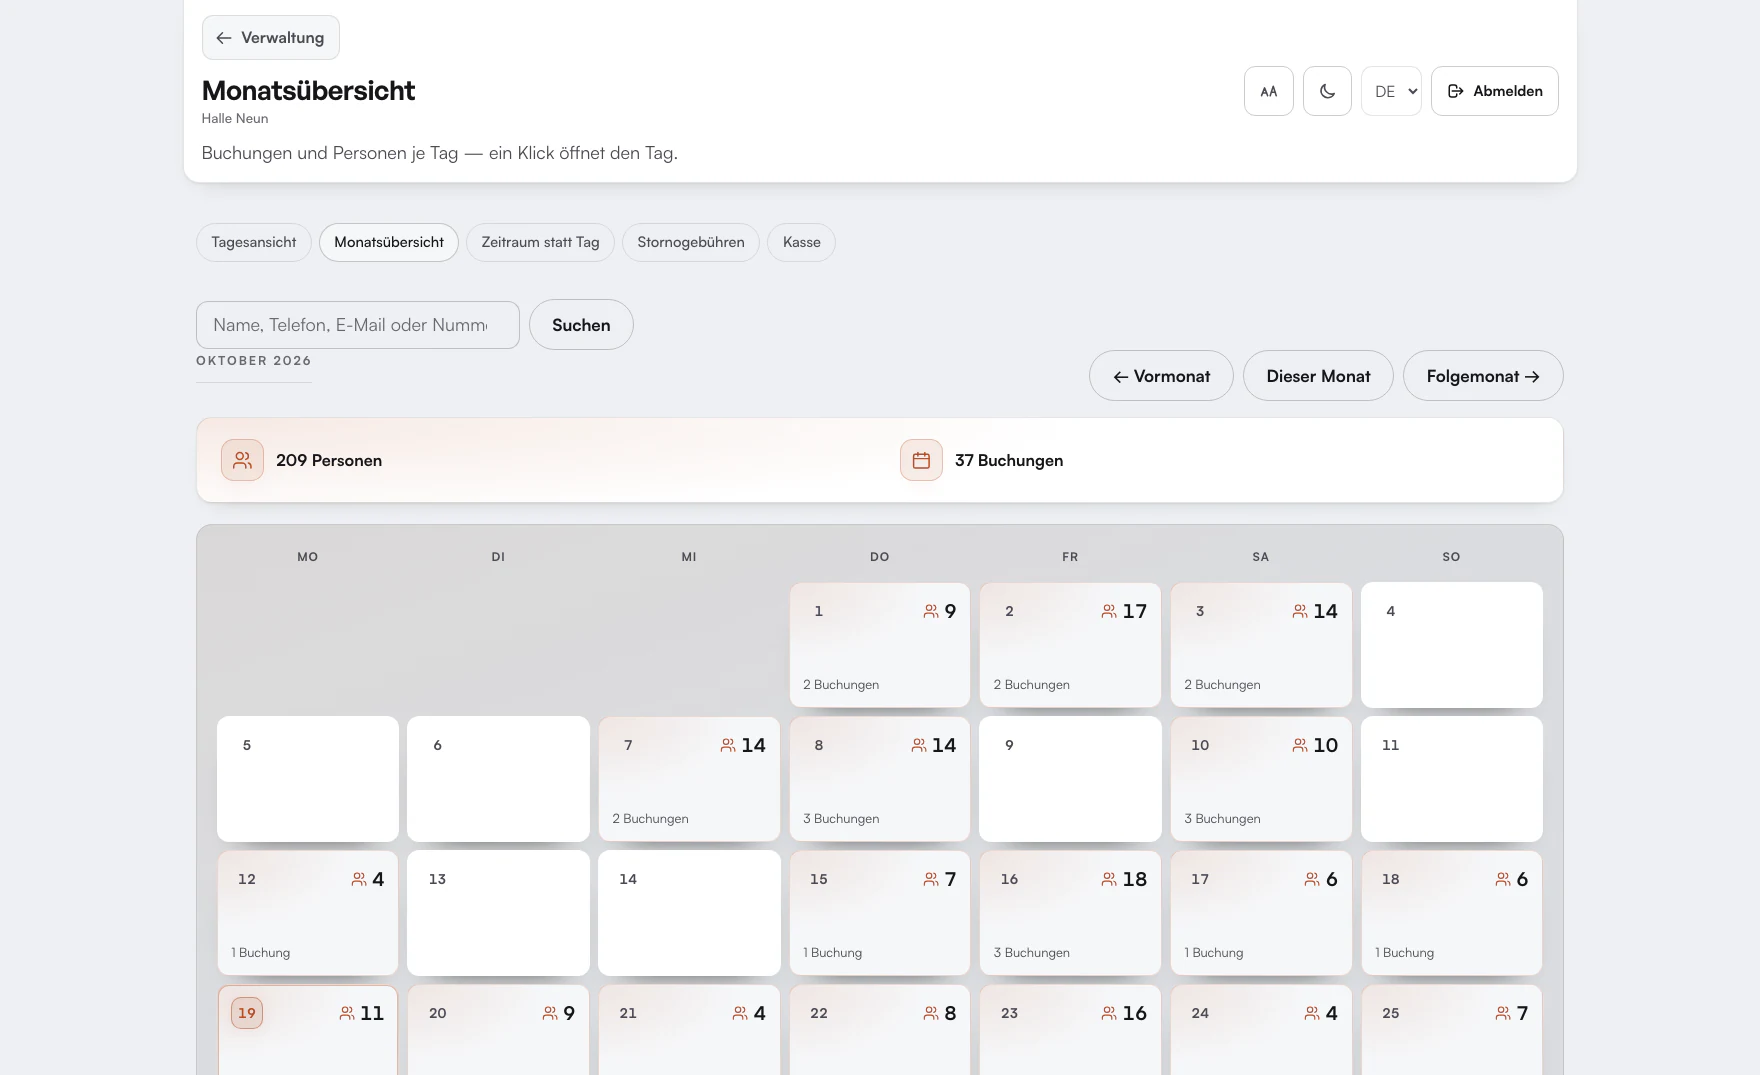Open the empty day 6 cell
The width and height of the screenshot is (1760, 1075).
pos(498,779)
